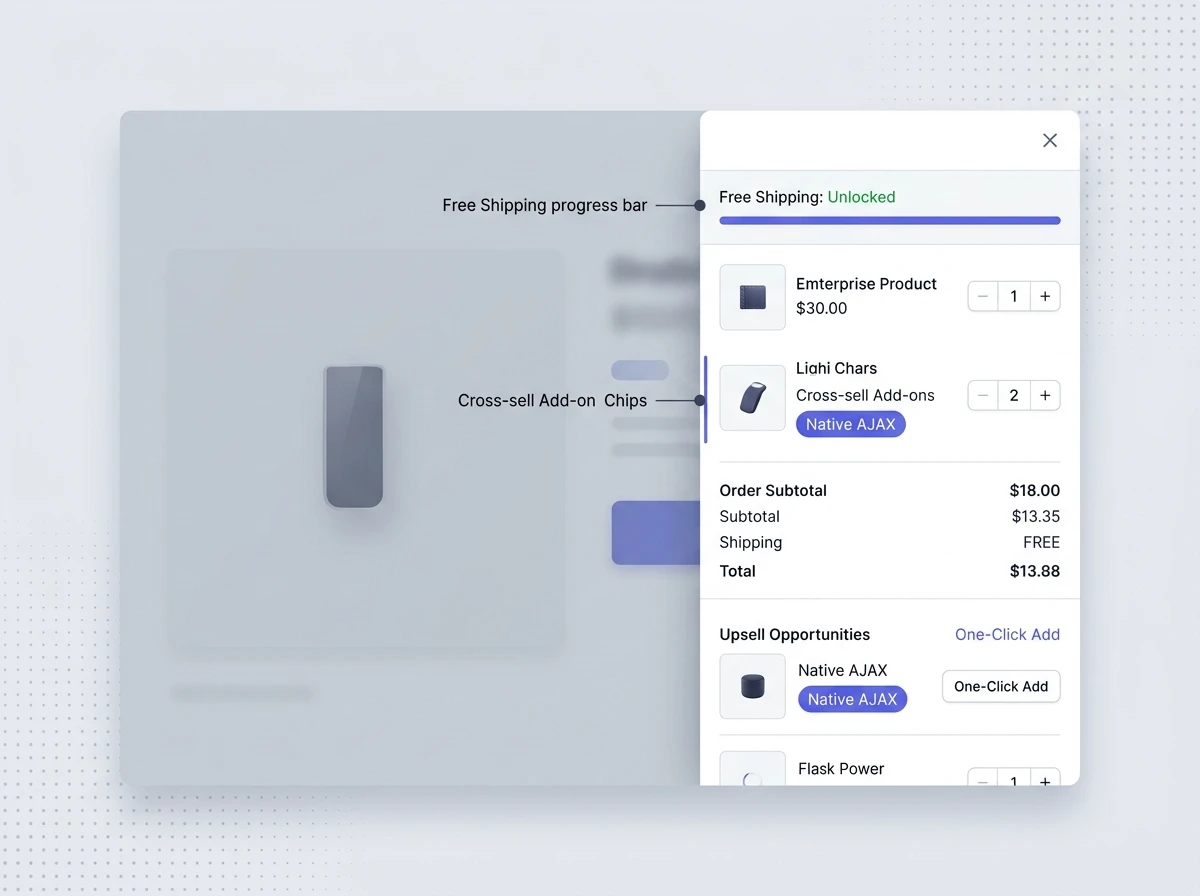Click the quantity field showing 1 for Emterprise Product
1200x896 pixels.
(1014, 296)
